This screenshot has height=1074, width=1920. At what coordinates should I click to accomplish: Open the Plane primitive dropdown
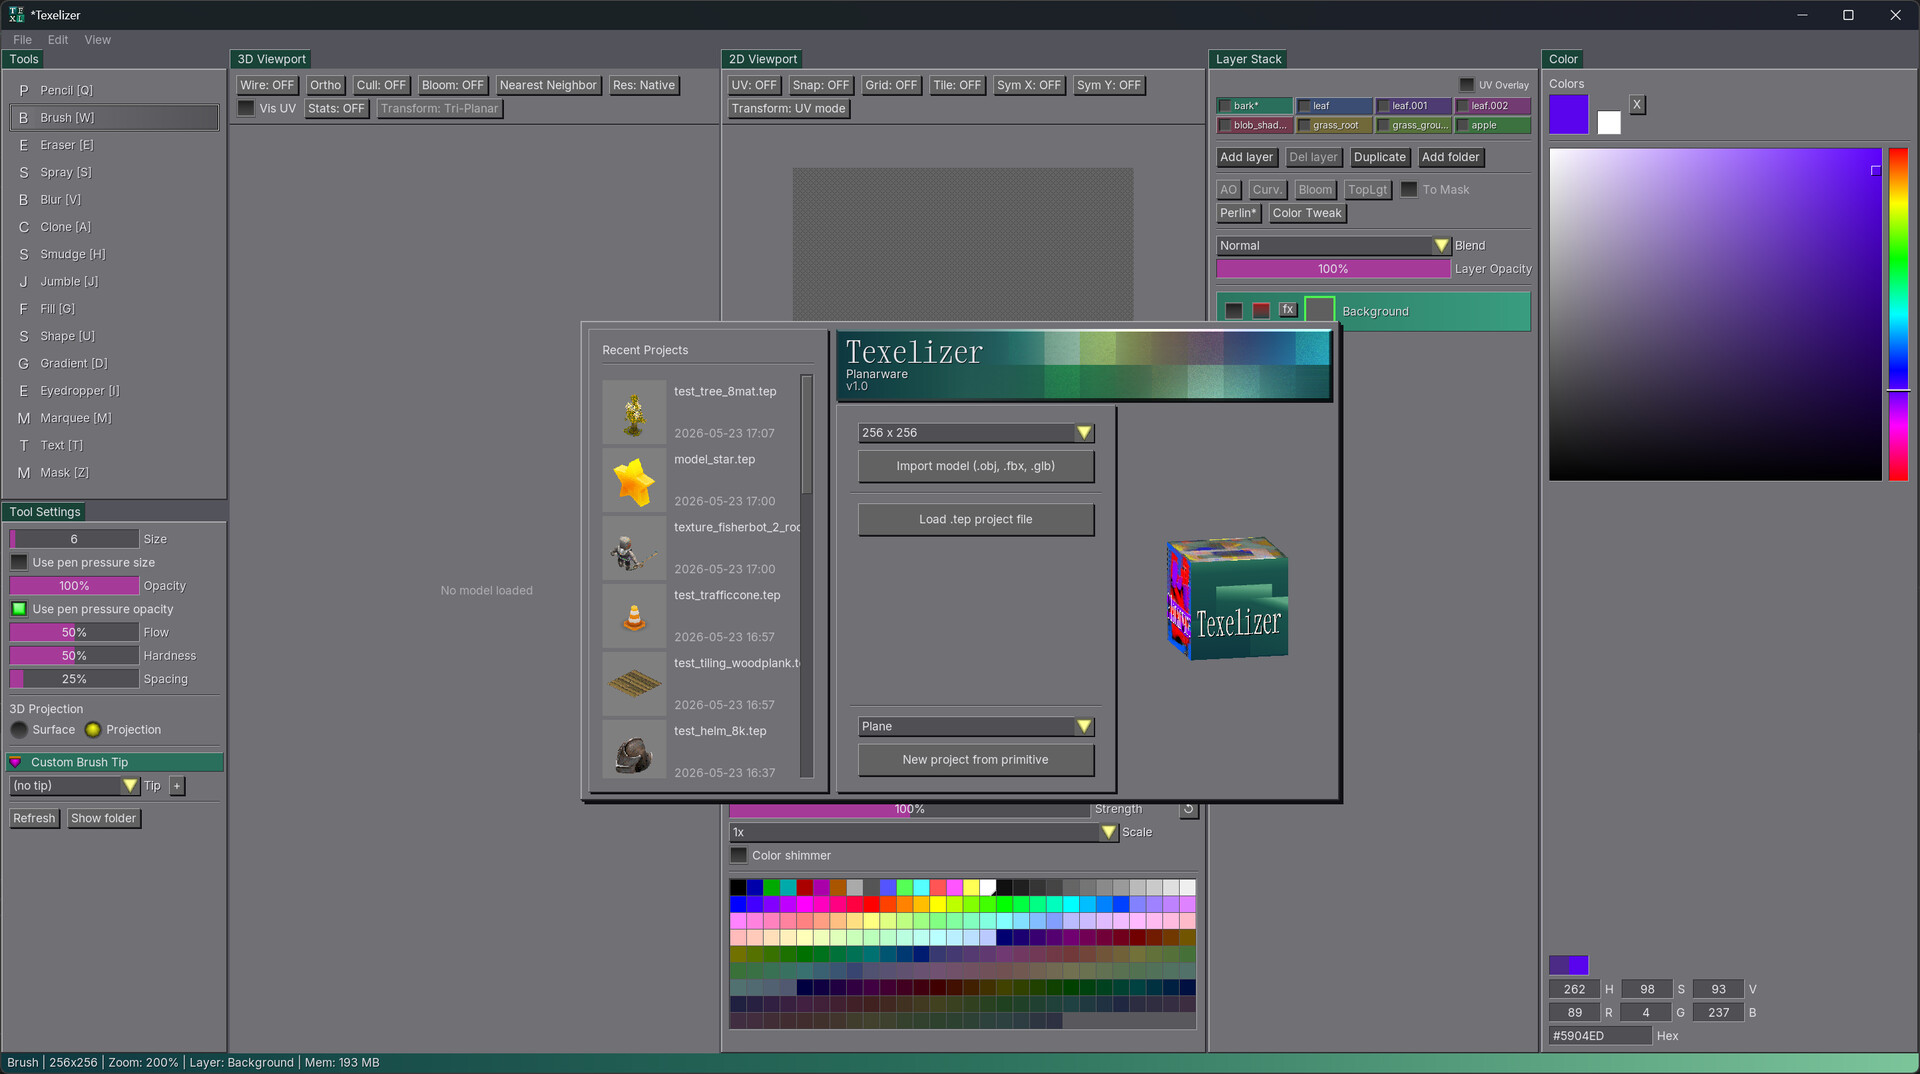[976, 727]
